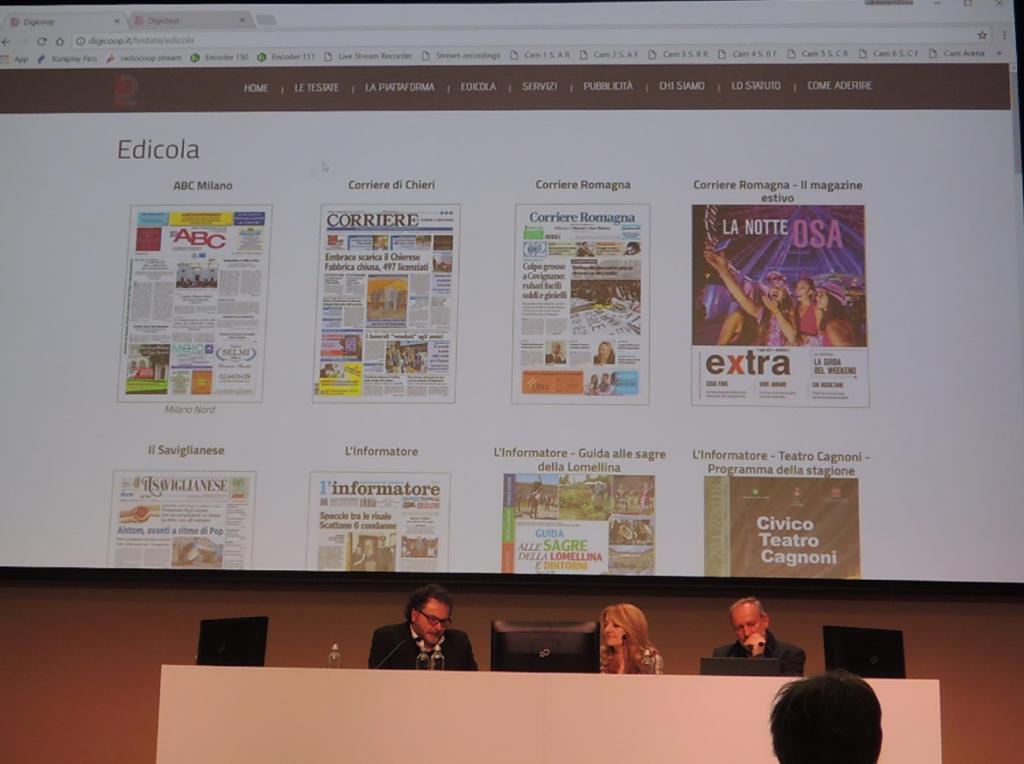This screenshot has width=1024, height=764.
Task: Click L'Informatore - Guida alle sagre title
Action: (579, 460)
